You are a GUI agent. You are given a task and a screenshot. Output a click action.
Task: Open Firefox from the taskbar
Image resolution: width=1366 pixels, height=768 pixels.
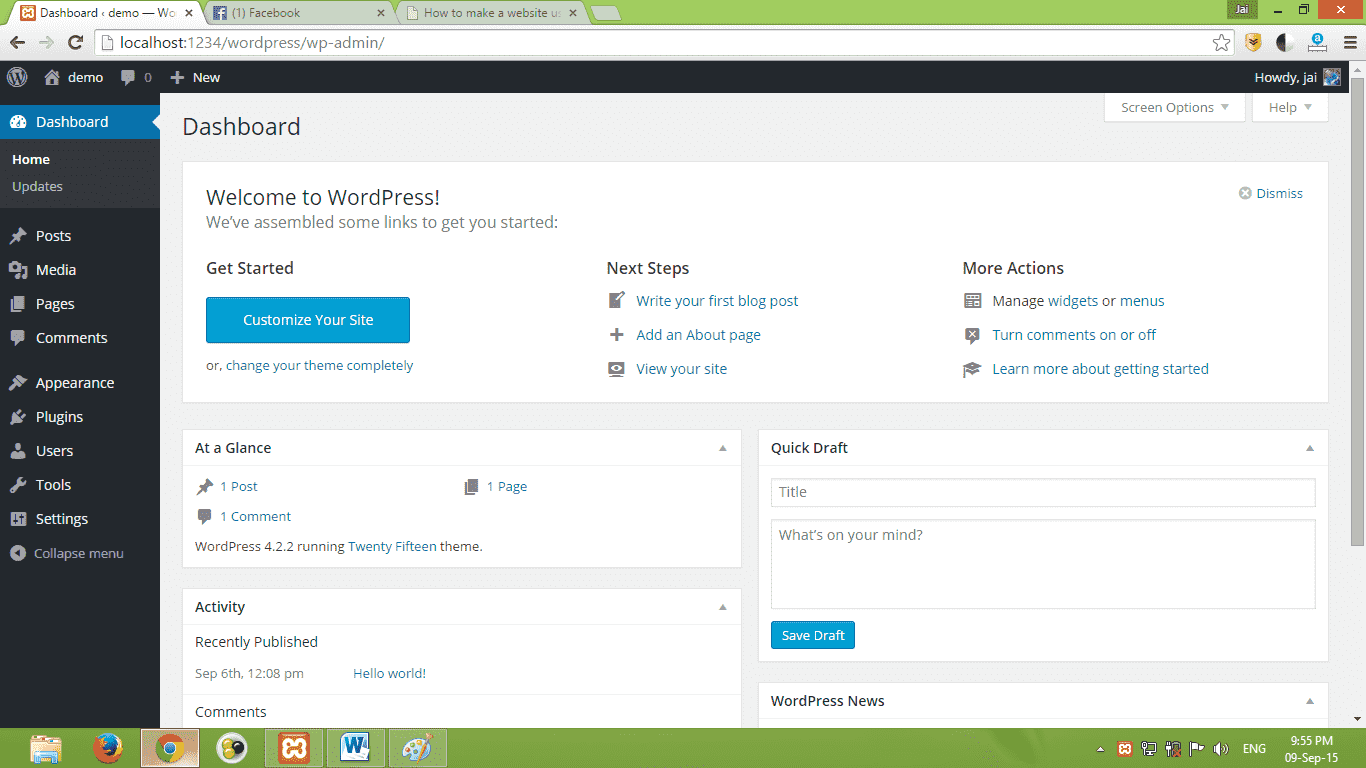tap(108, 748)
